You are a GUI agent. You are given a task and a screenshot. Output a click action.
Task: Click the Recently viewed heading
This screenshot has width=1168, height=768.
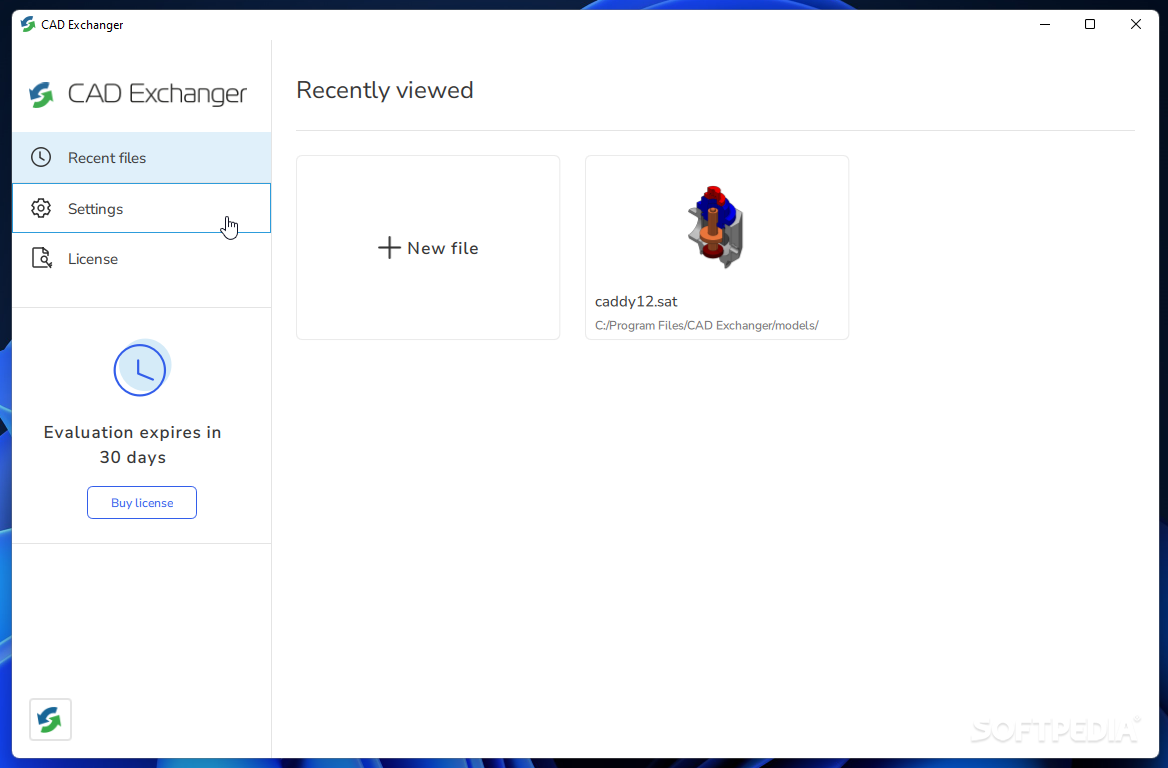385,90
